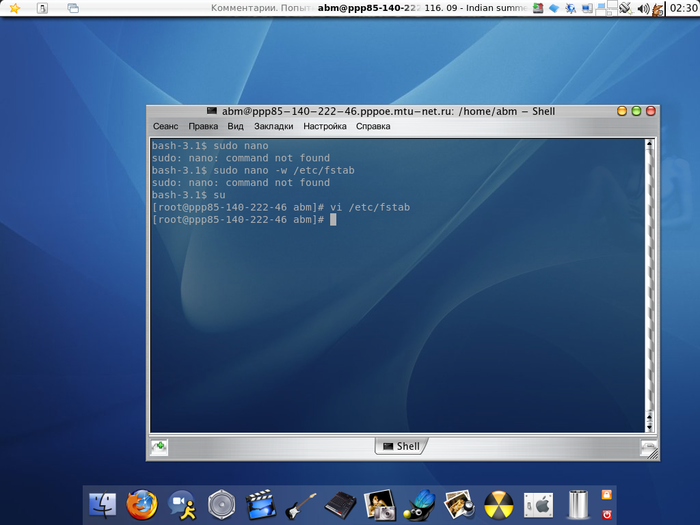Open the video chat messenger dock icon
This screenshot has height=525, width=700.
click(182, 505)
